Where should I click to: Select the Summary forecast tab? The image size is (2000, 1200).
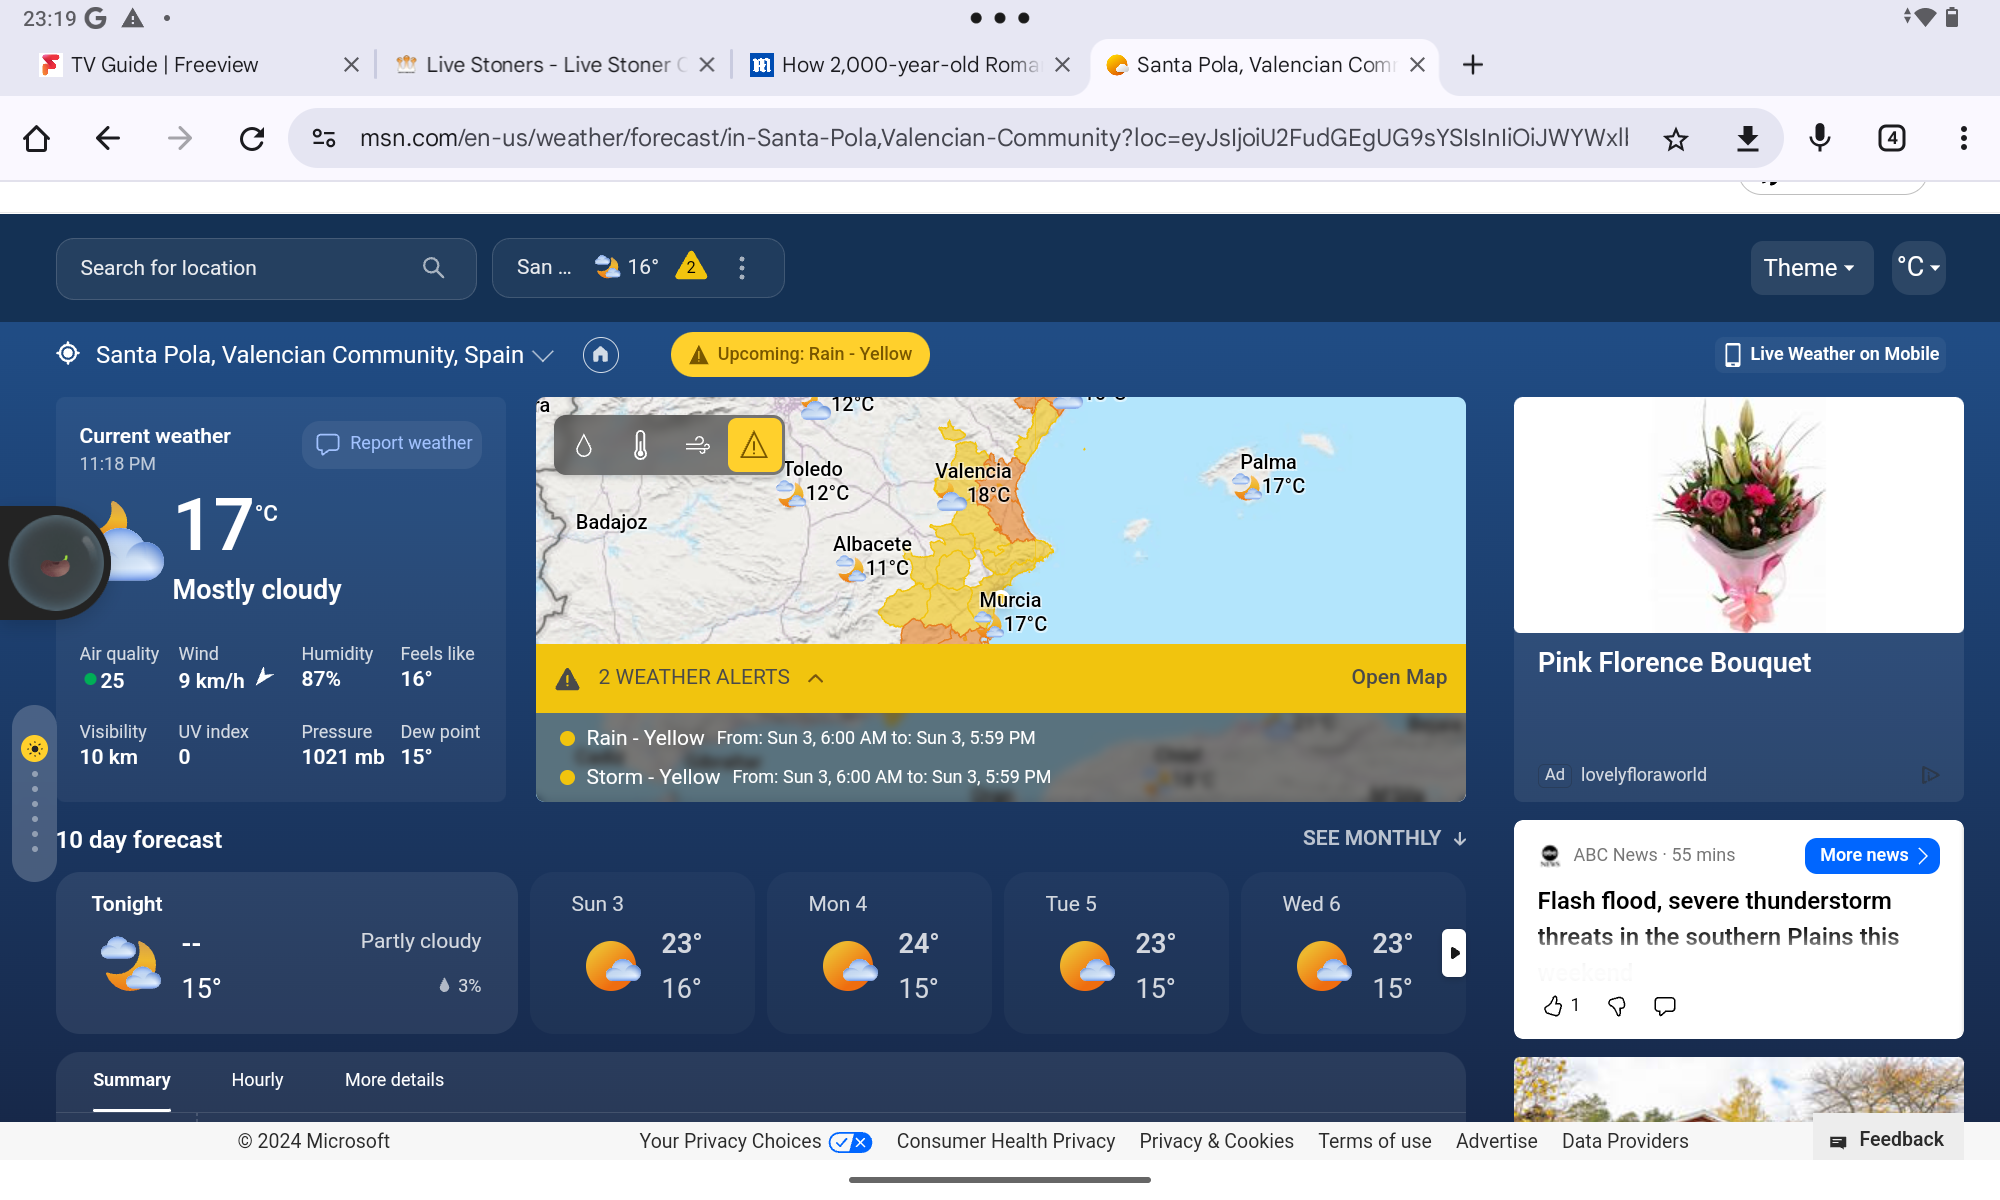pos(131,1079)
